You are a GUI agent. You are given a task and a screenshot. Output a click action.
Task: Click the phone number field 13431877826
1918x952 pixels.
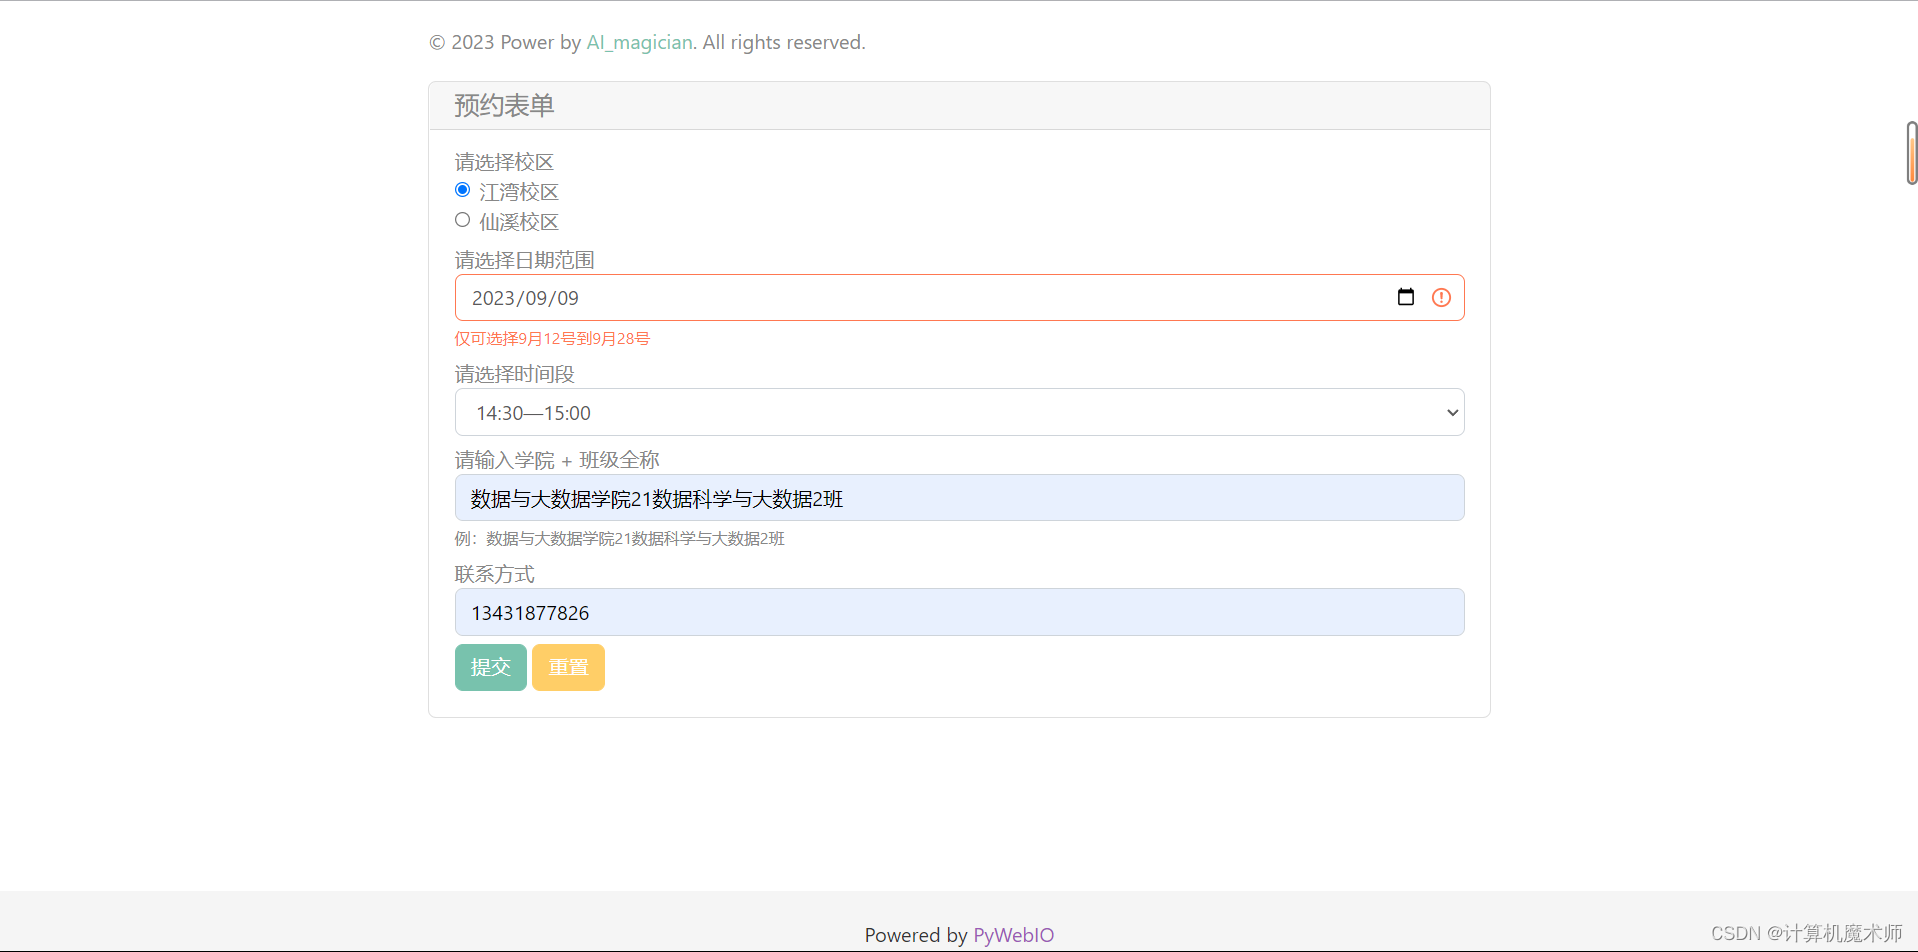pyautogui.click(x=959, y=612)
